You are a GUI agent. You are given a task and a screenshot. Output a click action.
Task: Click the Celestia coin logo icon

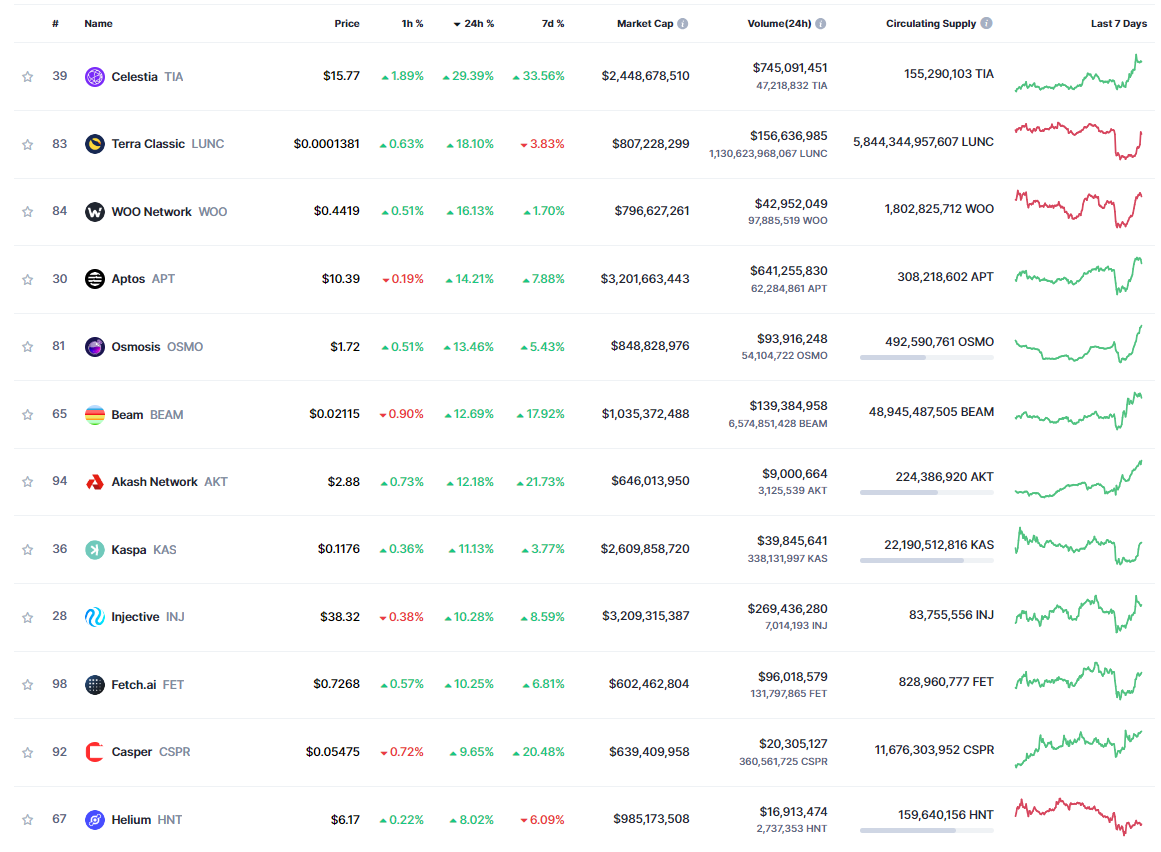coord(94,76)
